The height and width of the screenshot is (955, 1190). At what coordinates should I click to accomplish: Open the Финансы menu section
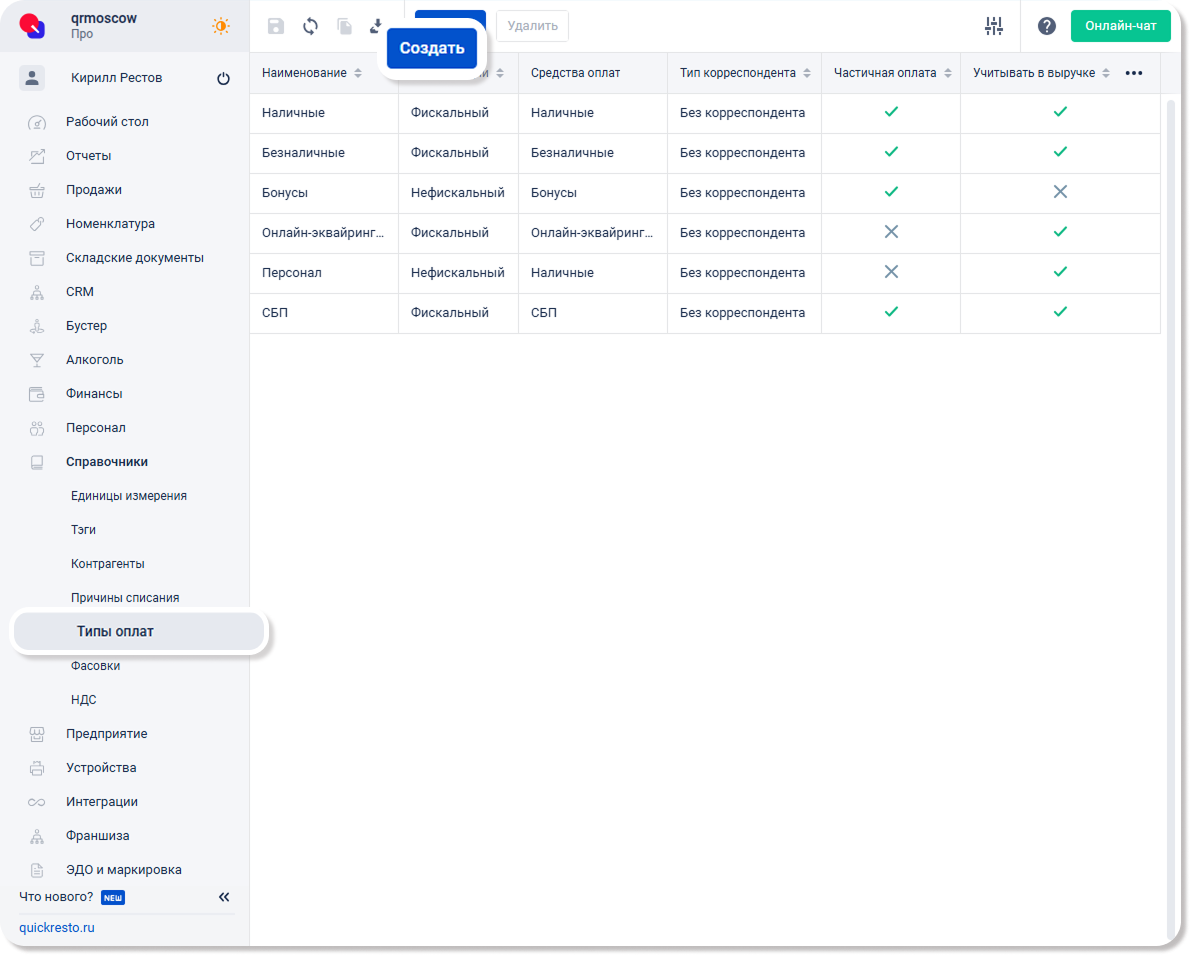tap(94, 394)
